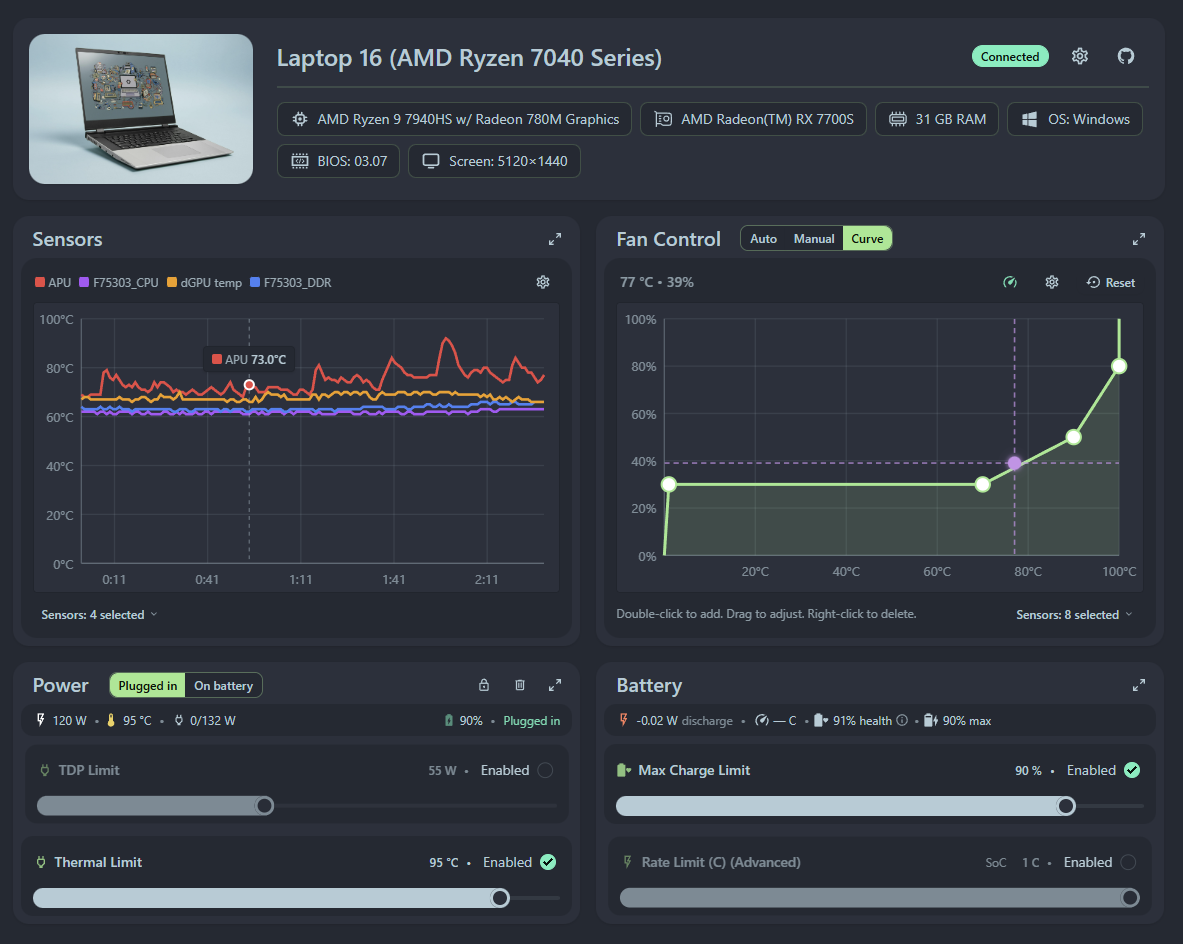Image resolution: width=1183 pixels, height=944 pixels.
Task: Disable the Thermal Limit checkbox
Action: 548,863
